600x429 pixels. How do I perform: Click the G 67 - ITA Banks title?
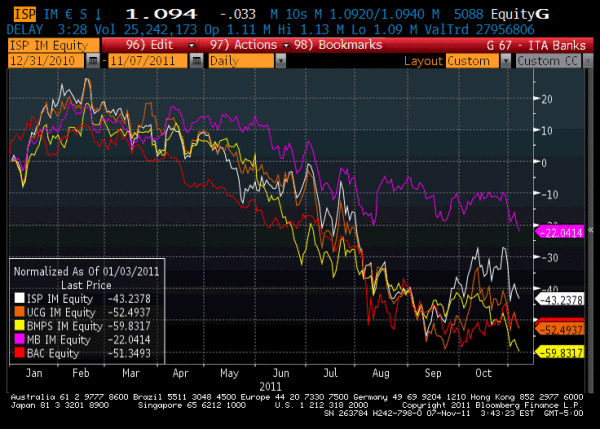(536, 46)
